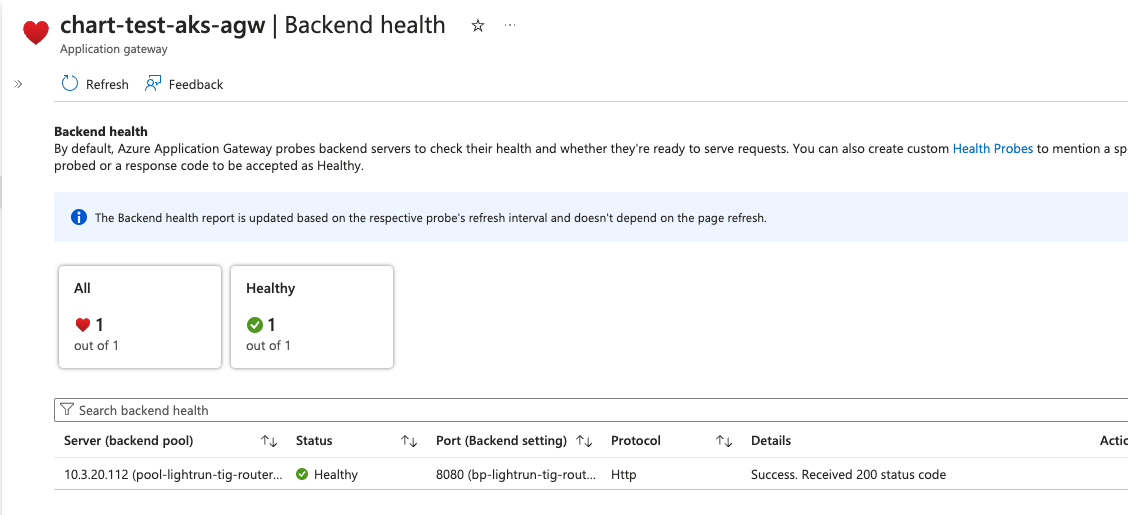Open the more options ellipsis in title
The width and height of the screenshot is (1128, 515).
tap(511, 26)
